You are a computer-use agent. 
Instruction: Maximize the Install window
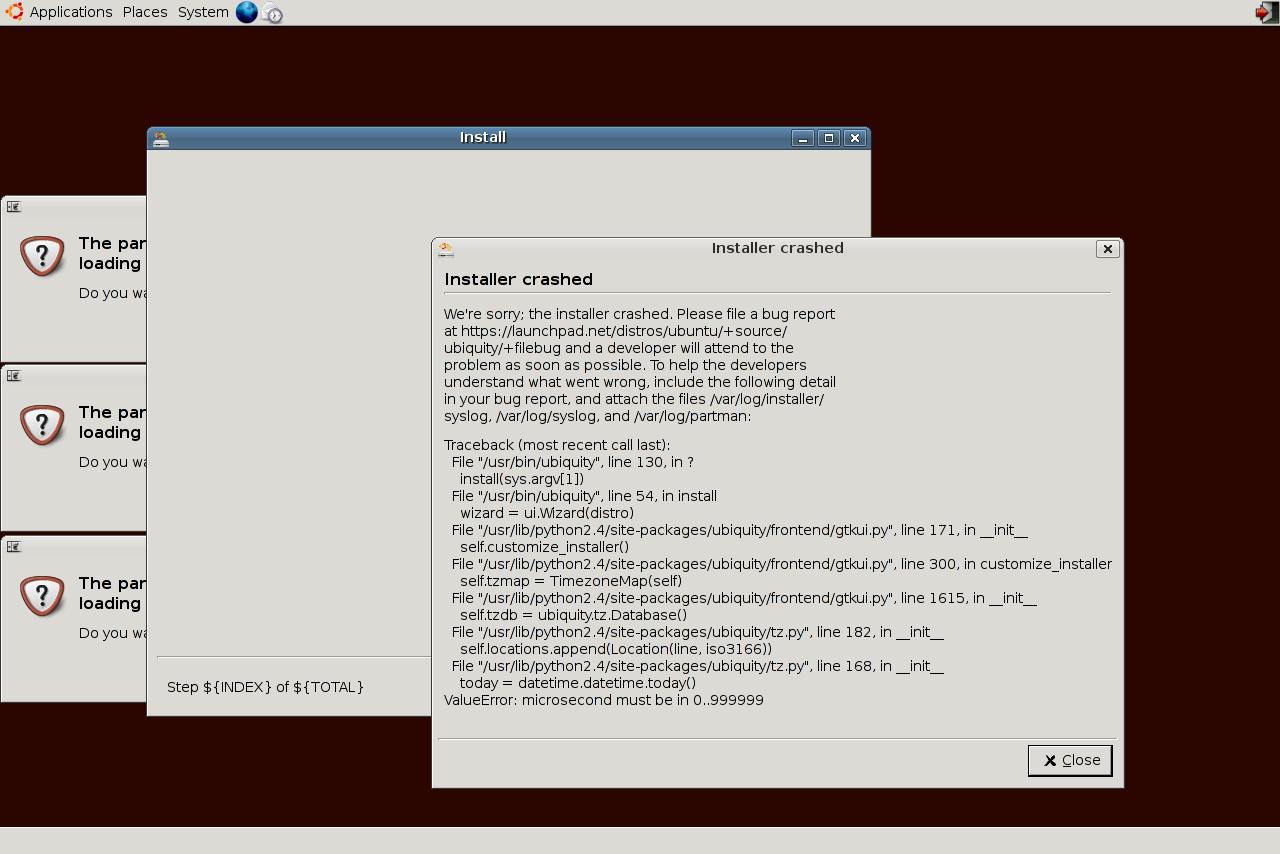coord(829,138)
